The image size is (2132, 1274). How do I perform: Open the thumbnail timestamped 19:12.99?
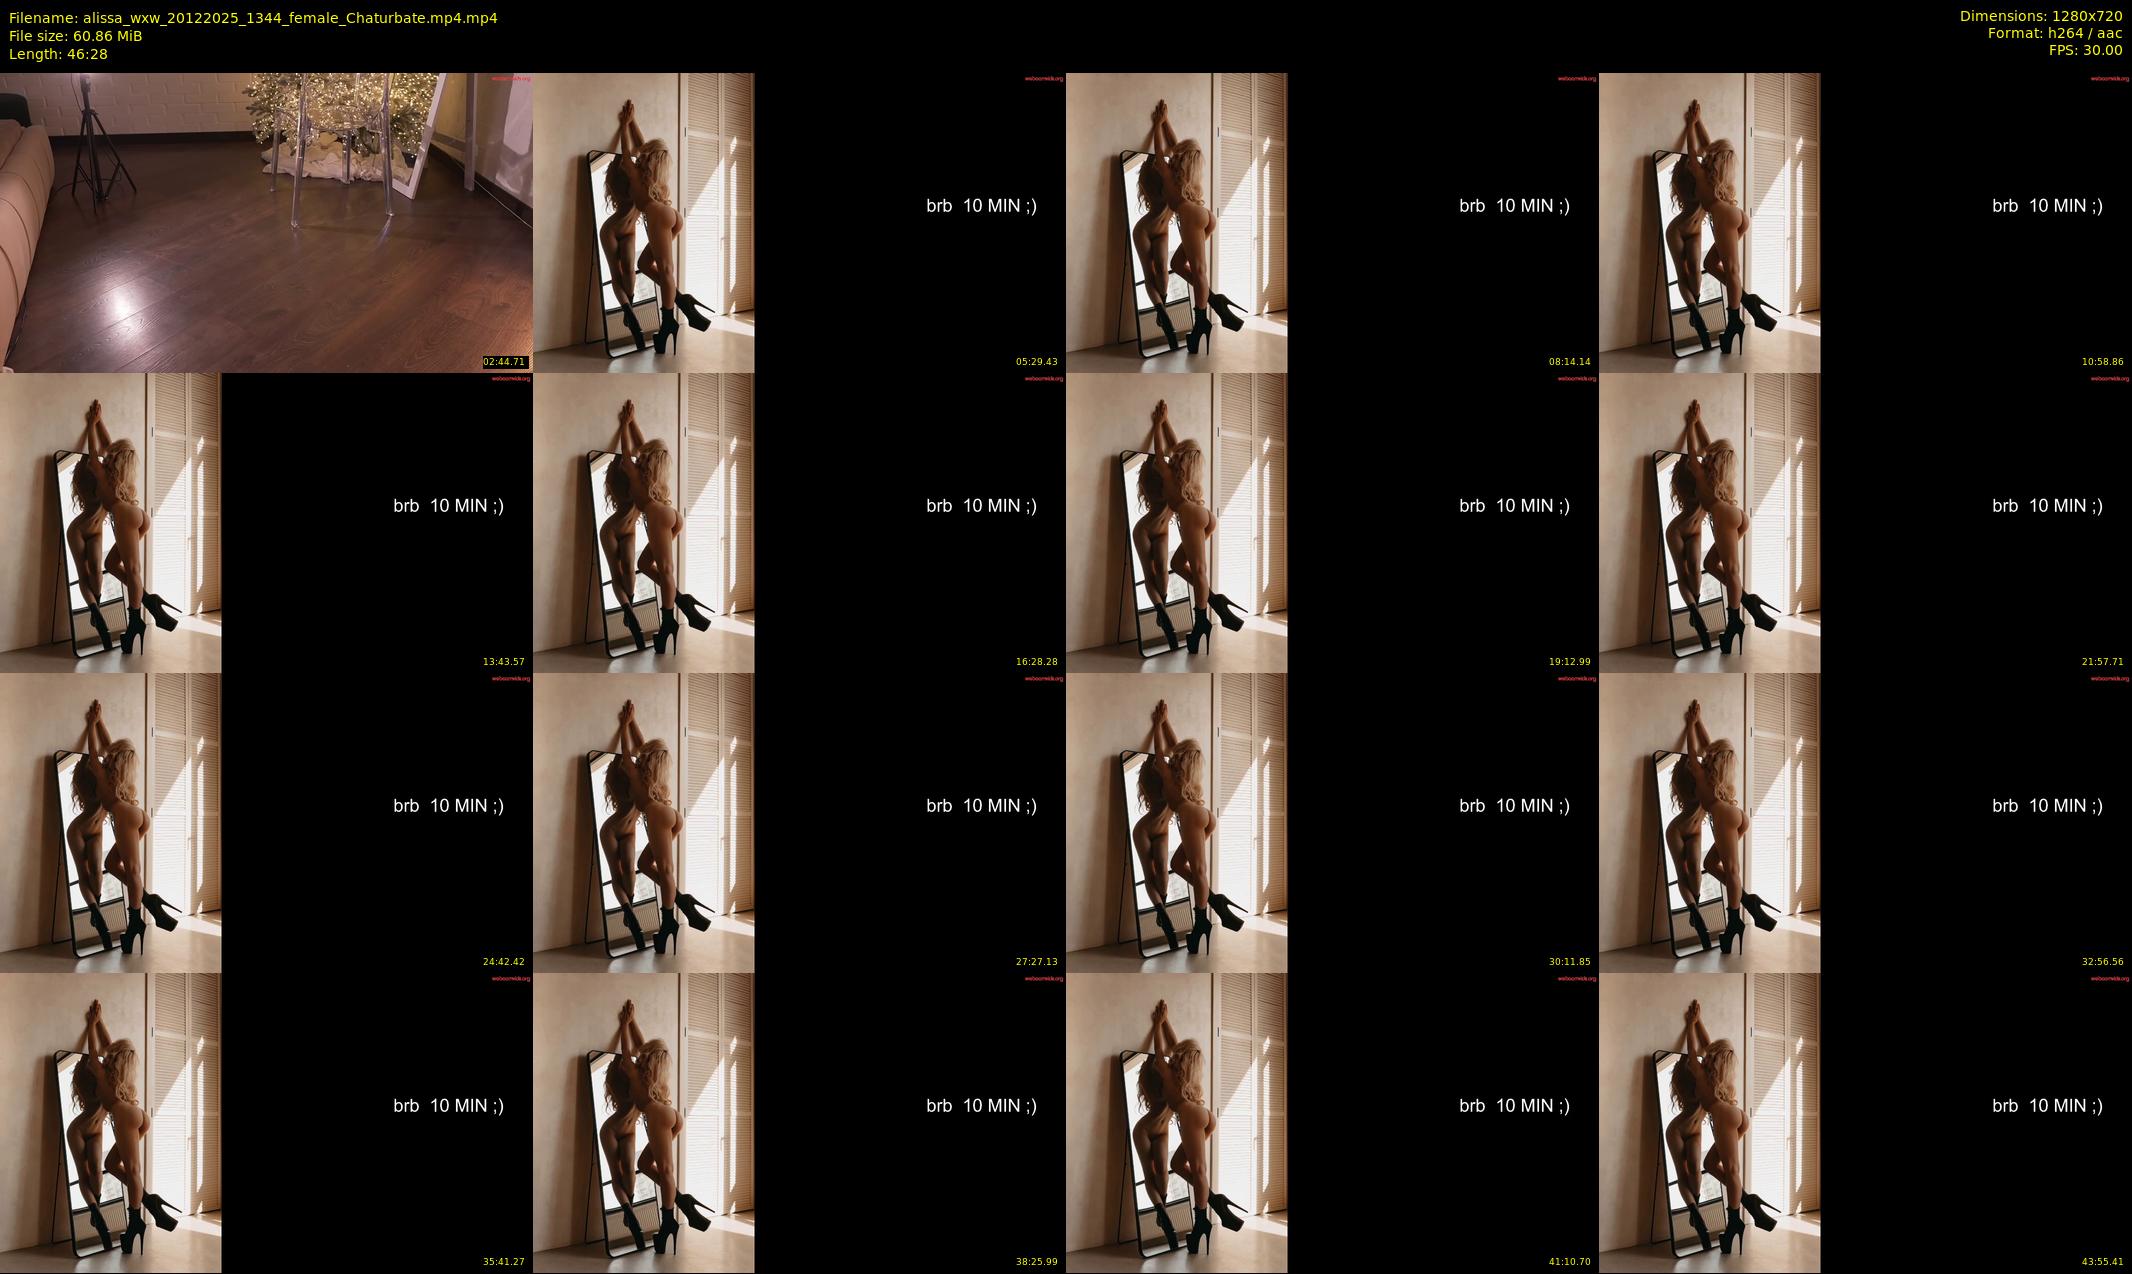point(1332,522)
